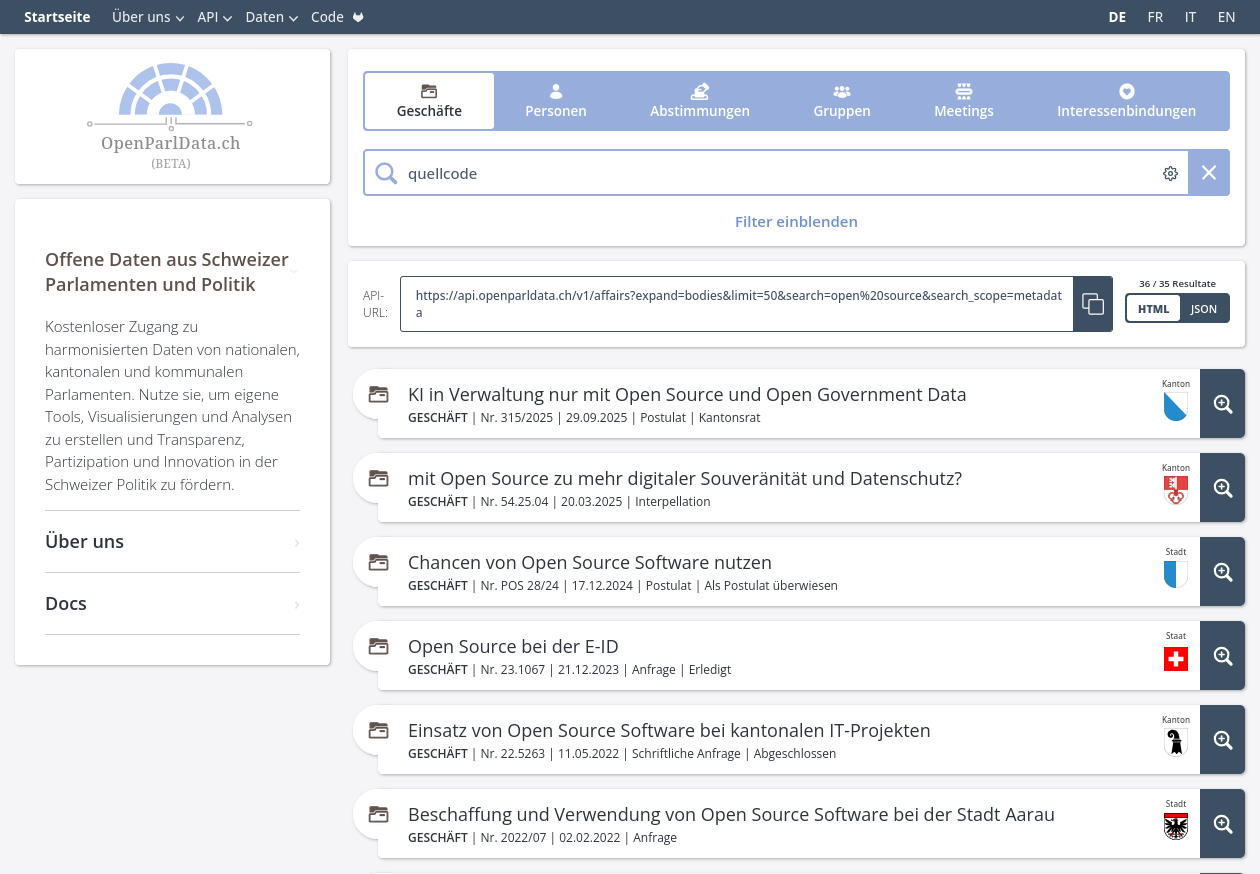The height and width of the screenshot is (874, 1260).
Task: Click the magnifying glass search icon
Action: point(386,173)
